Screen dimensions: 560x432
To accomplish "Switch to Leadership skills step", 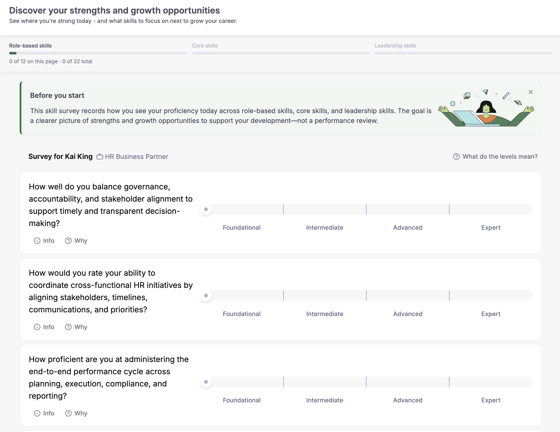I will click(x=395, y=46).
